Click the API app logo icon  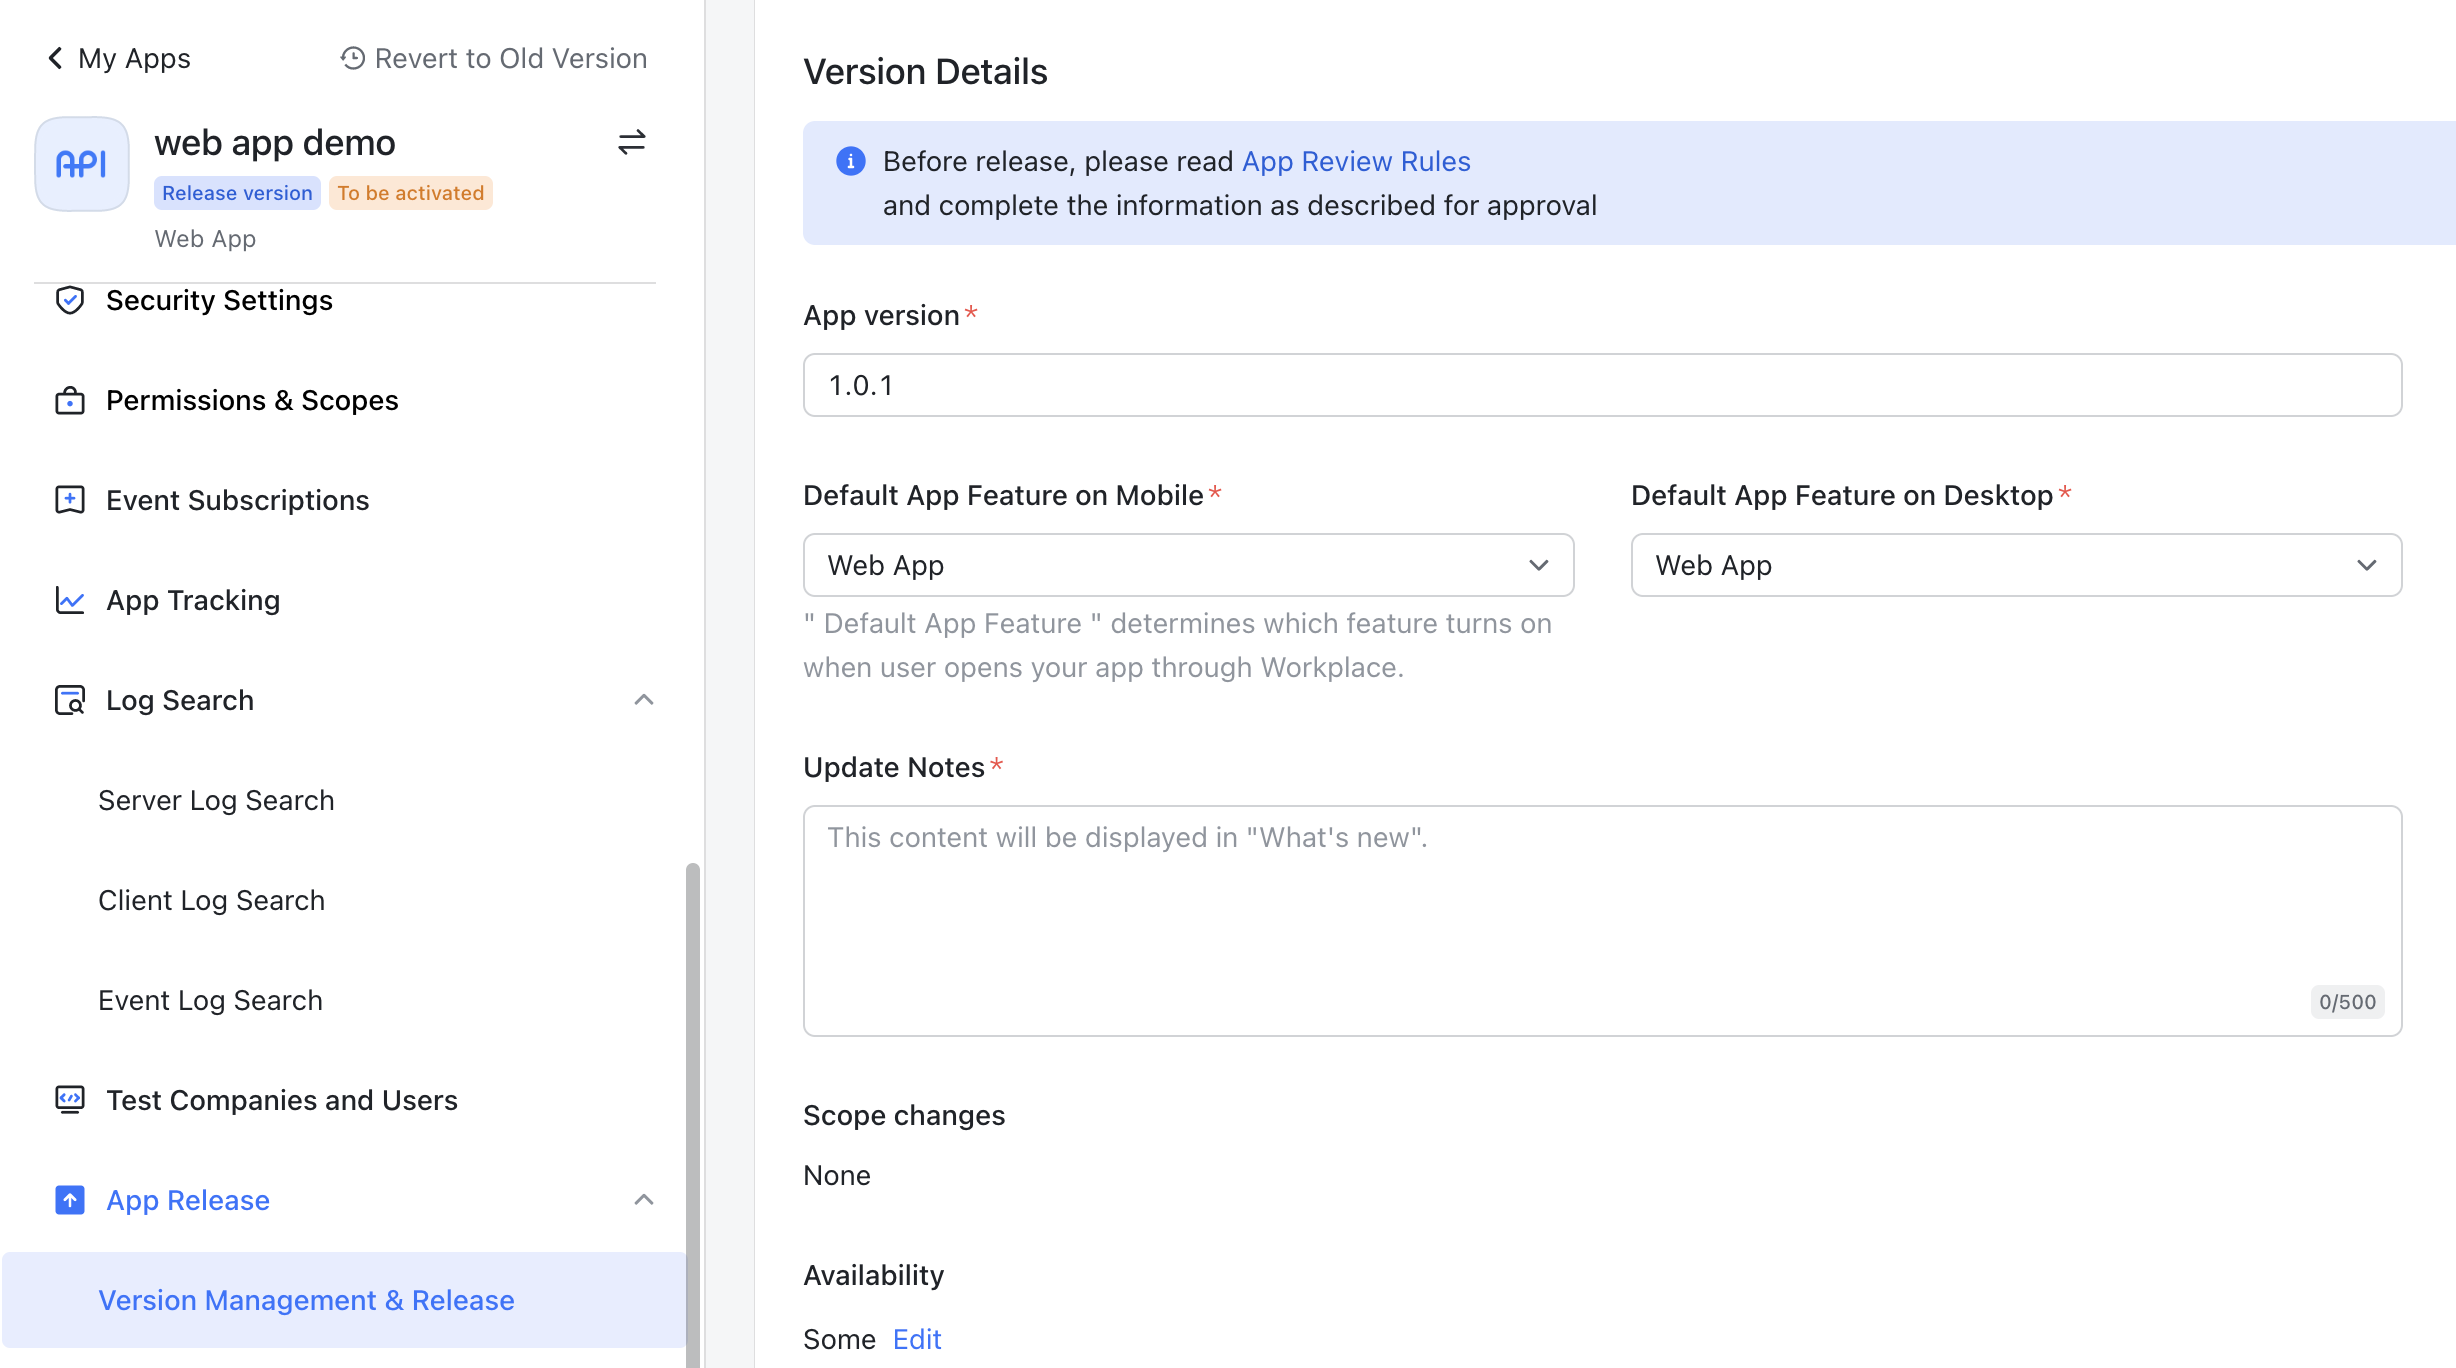point(83,165)
